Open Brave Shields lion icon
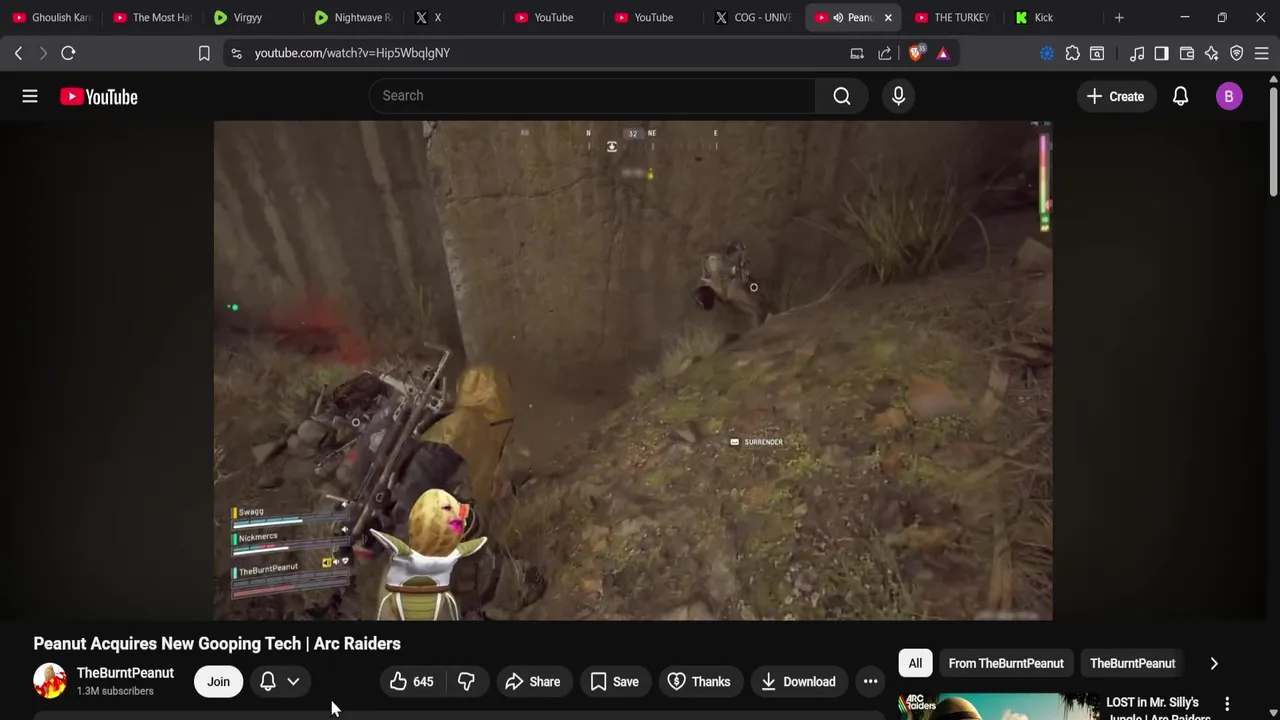This screenshot has height=720, width=1280. (916, 53)
